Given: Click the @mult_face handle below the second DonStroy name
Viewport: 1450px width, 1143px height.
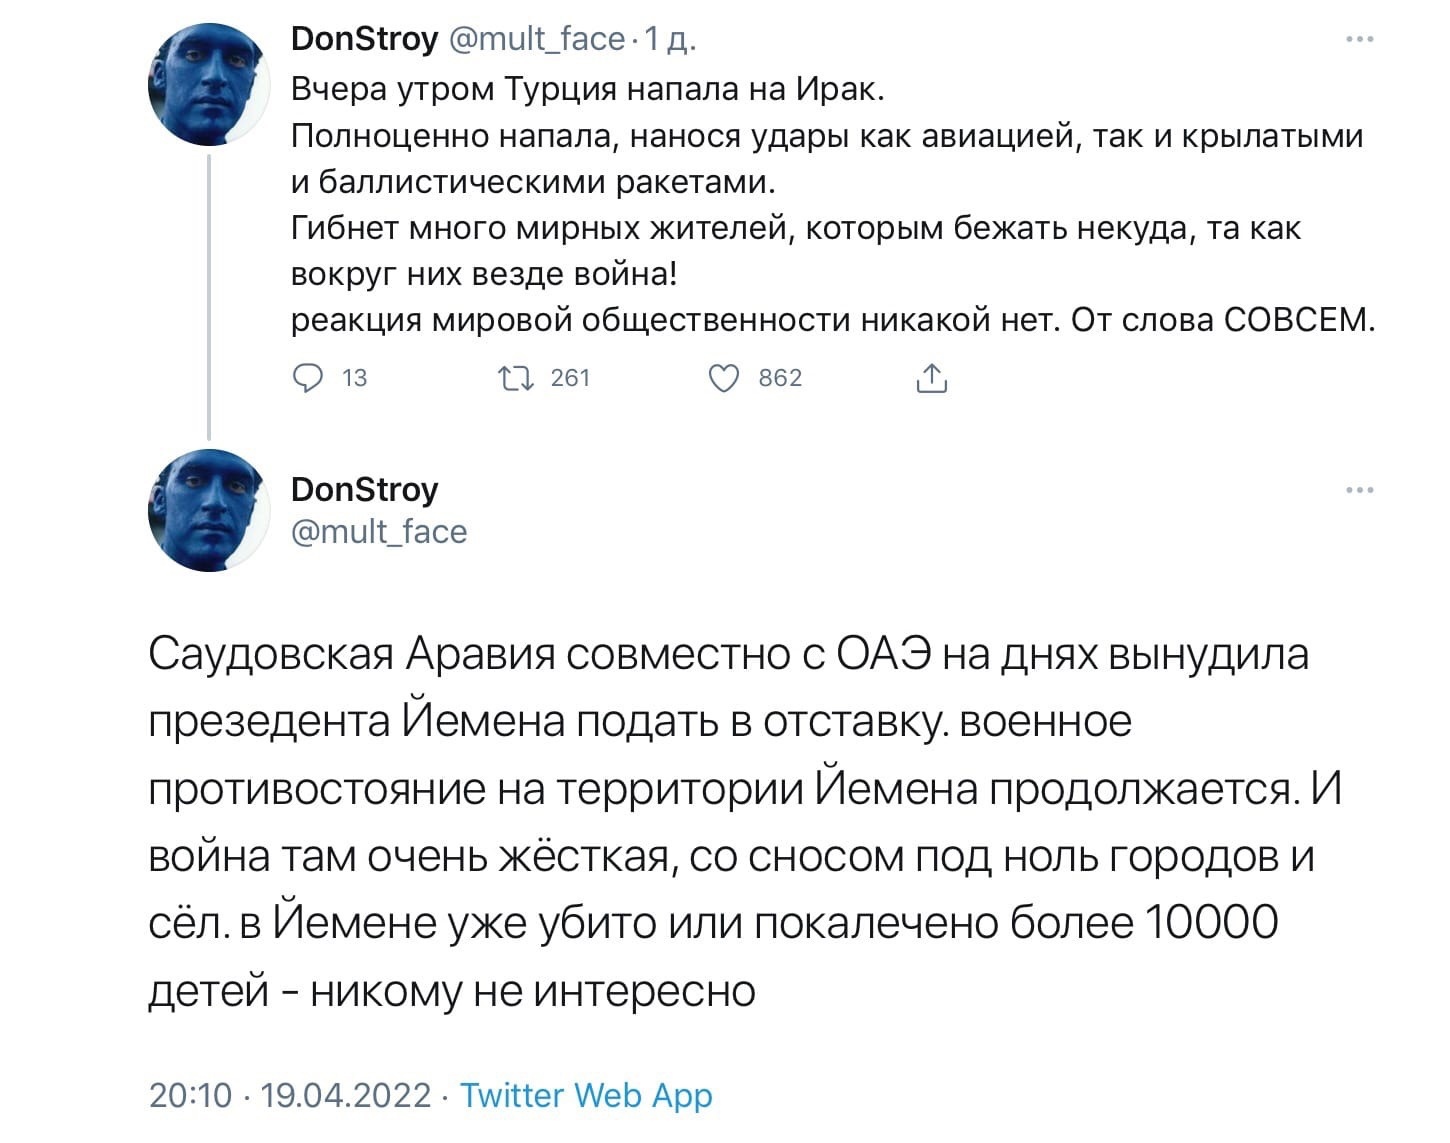Looking at the screenshot, I should 379,532.
